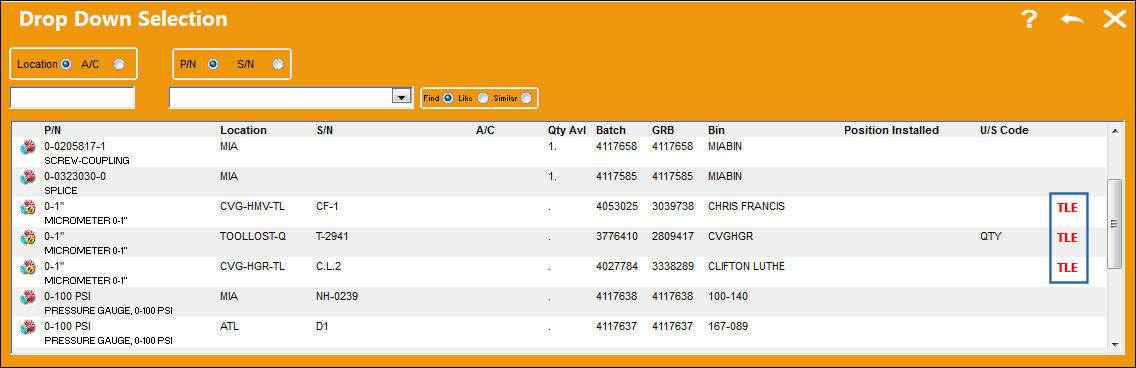Viewport: 1136px width, 368px height.
Task: Choose the Similar search mode
Action: click(x=526, y=98)
